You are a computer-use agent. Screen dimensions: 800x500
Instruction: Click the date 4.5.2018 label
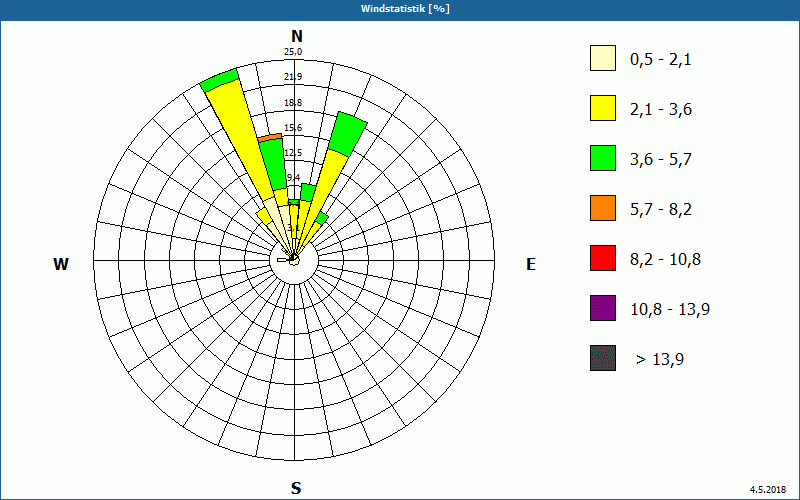[768, 489]
